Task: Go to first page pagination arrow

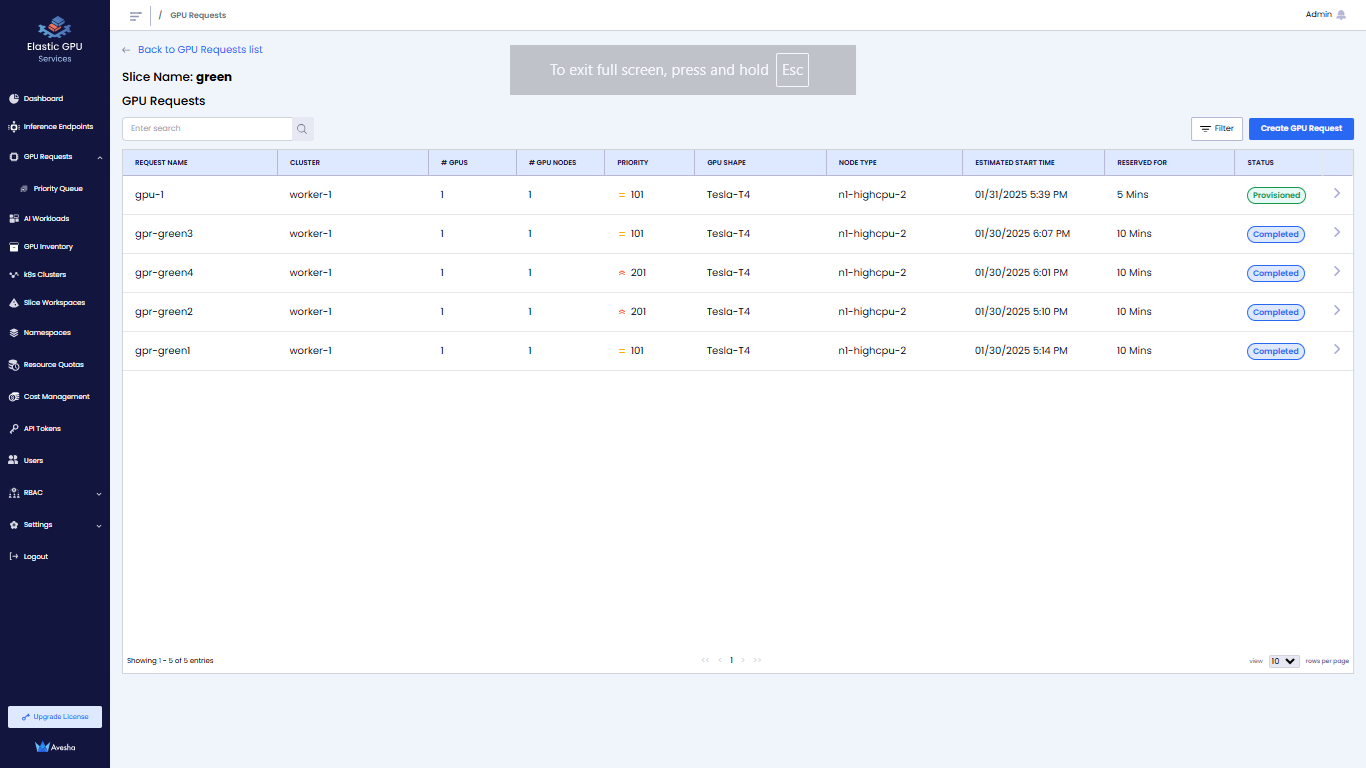Action: 706,660
